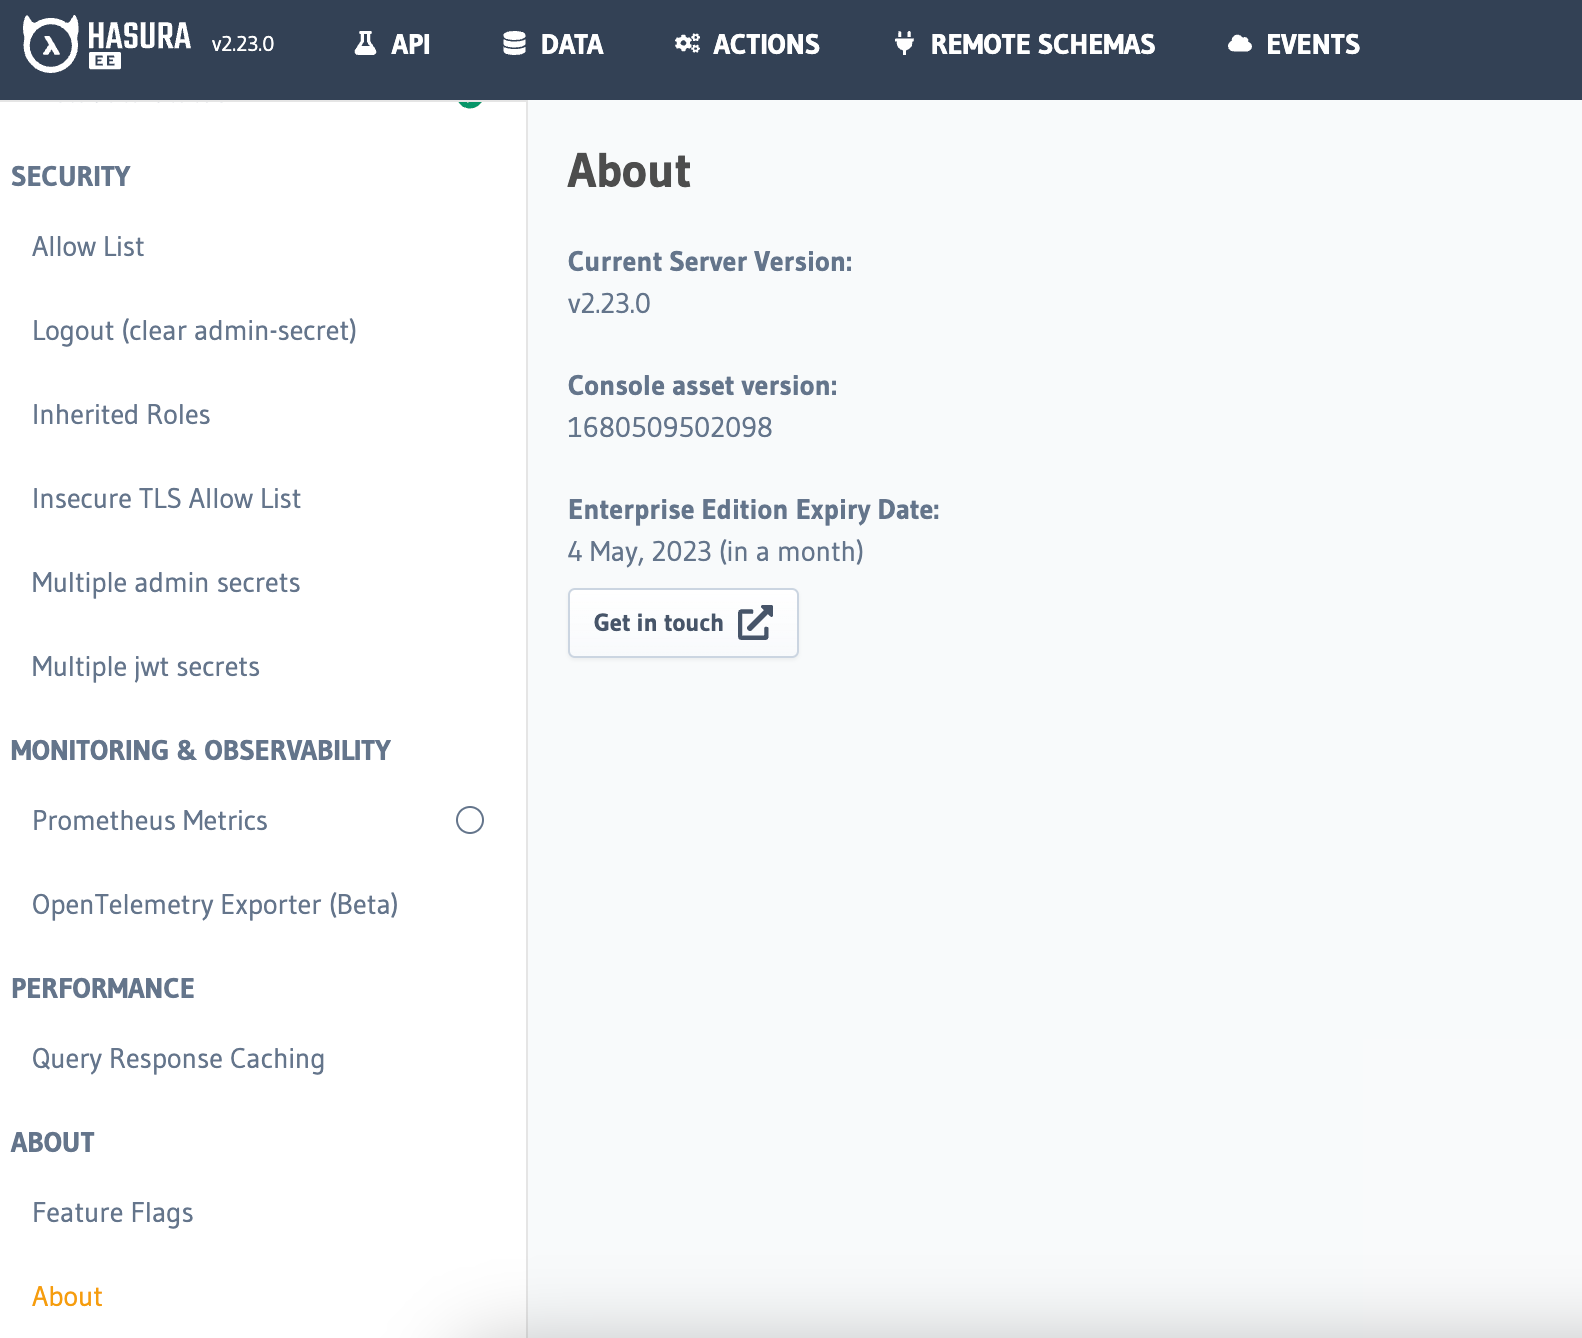Go to Inherited Roles settings
This screenshot has width=1582, height=1338.
[x=121, y=415]
